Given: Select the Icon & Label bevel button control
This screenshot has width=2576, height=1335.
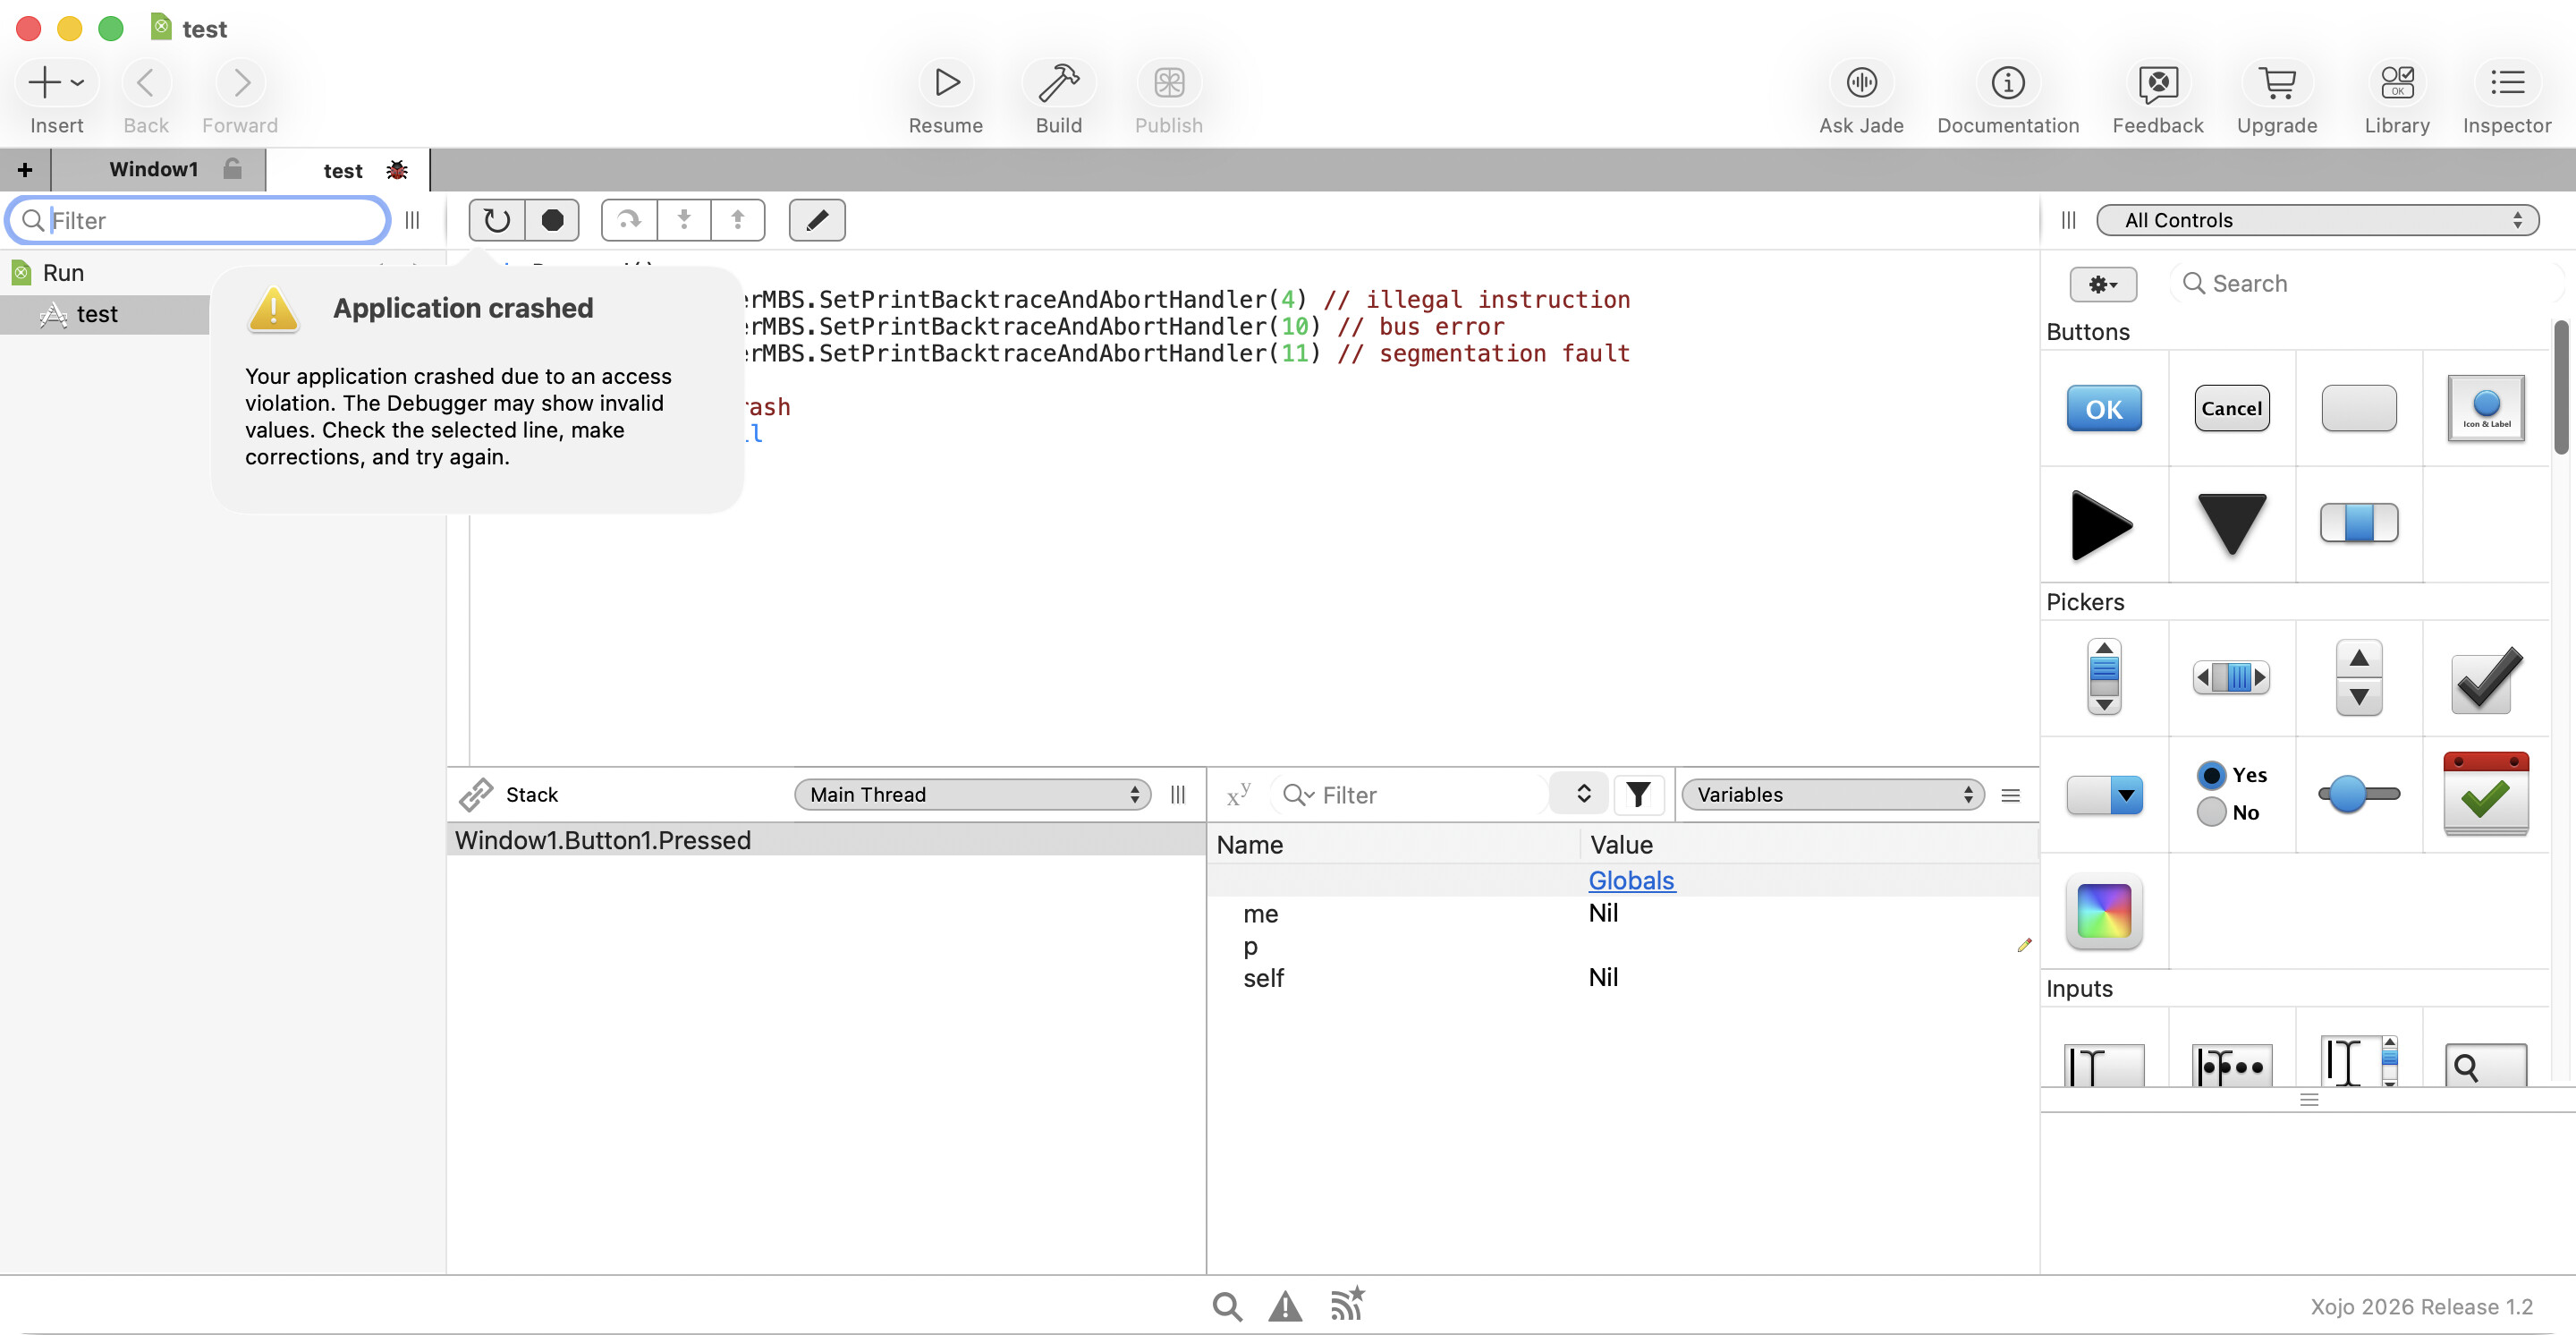Looking at the screenshot, I should (2486, 408).
